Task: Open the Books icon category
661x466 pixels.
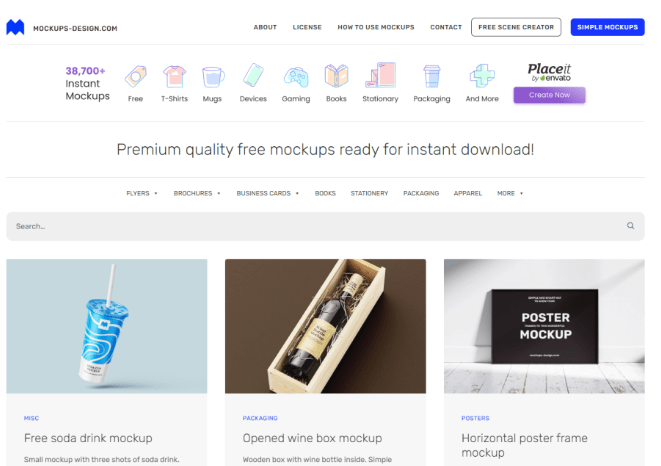Action: click(x=336, y=75)
